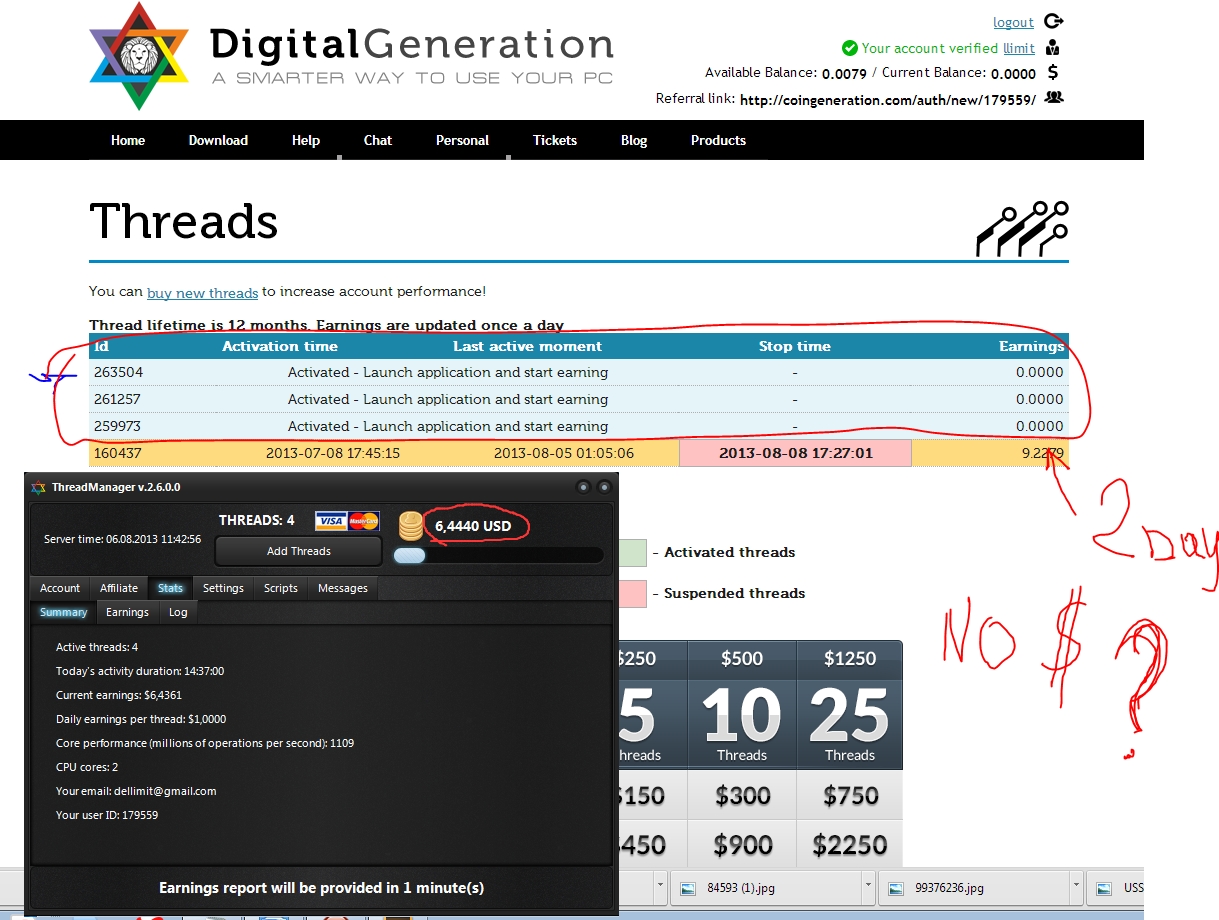Click the $500 10 Threads package
The width and height of the screenshot is (1219, 920).
coord(742,706)
